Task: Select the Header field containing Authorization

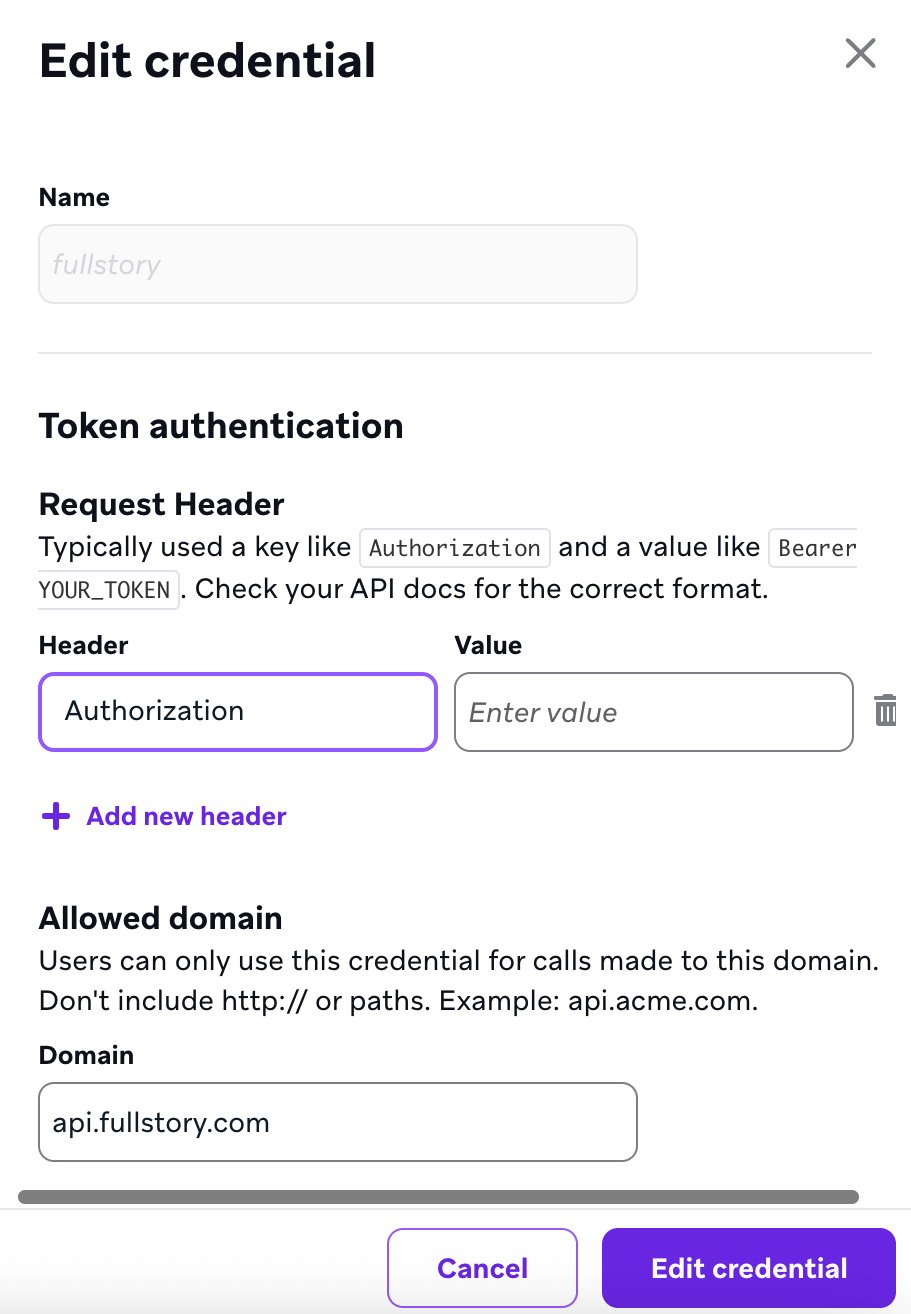Action: (237, 711)
